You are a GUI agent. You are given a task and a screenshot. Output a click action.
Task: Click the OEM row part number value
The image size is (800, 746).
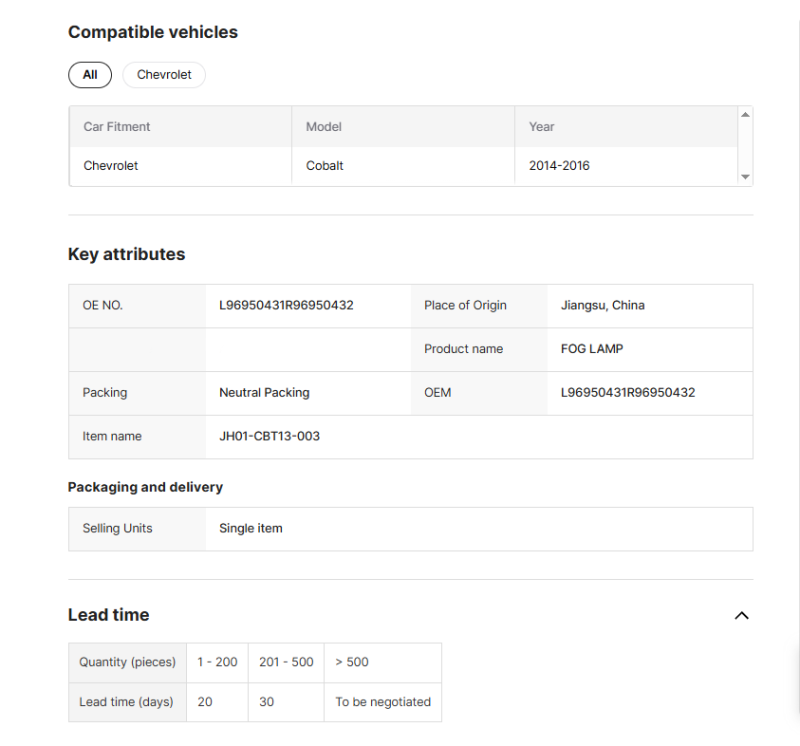[628, 393]
